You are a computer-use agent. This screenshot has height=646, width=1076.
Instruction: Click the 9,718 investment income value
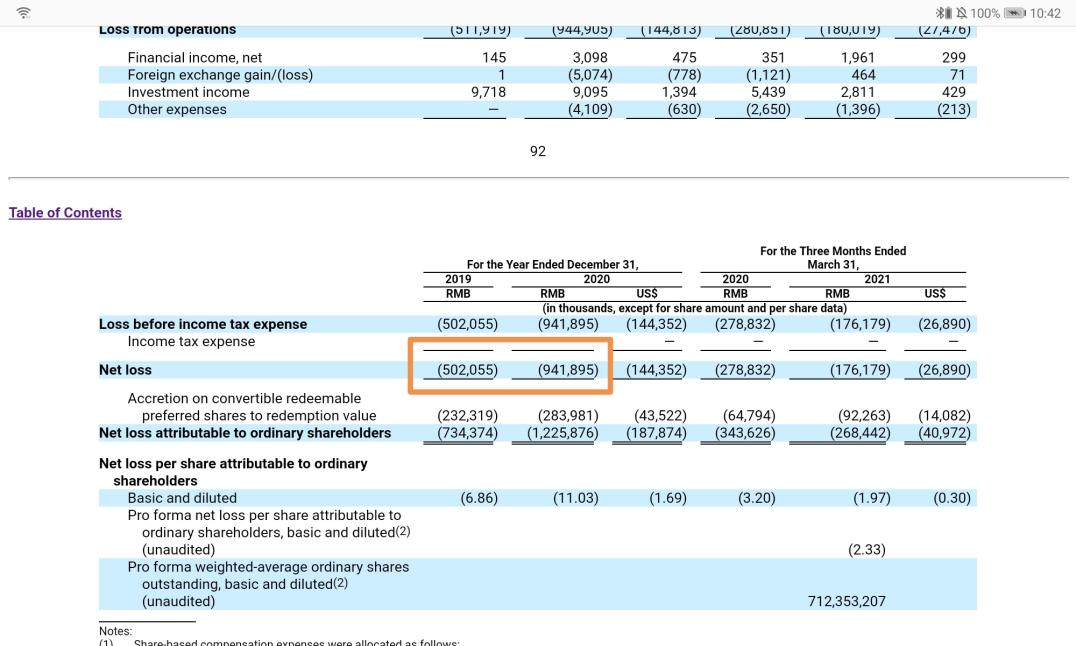coord(488,92)
